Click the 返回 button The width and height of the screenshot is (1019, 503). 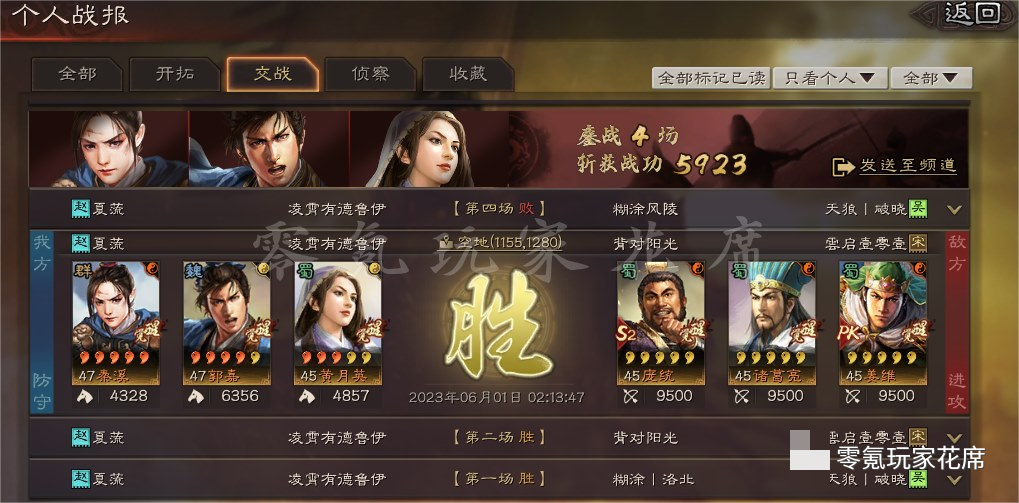(972, 14)
